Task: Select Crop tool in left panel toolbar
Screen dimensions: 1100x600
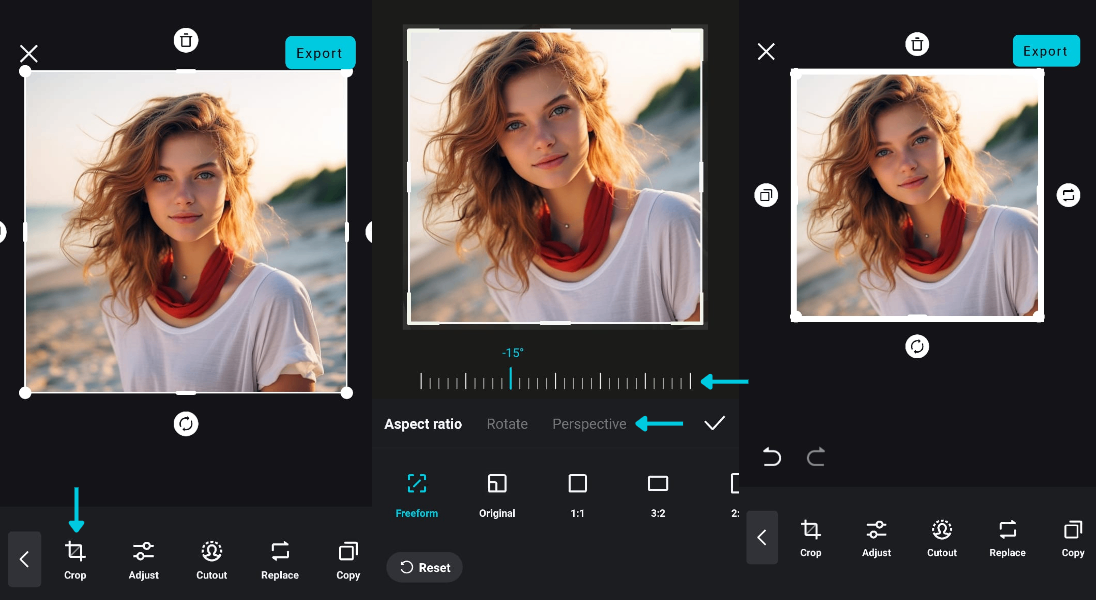Action: coord(75,560)
